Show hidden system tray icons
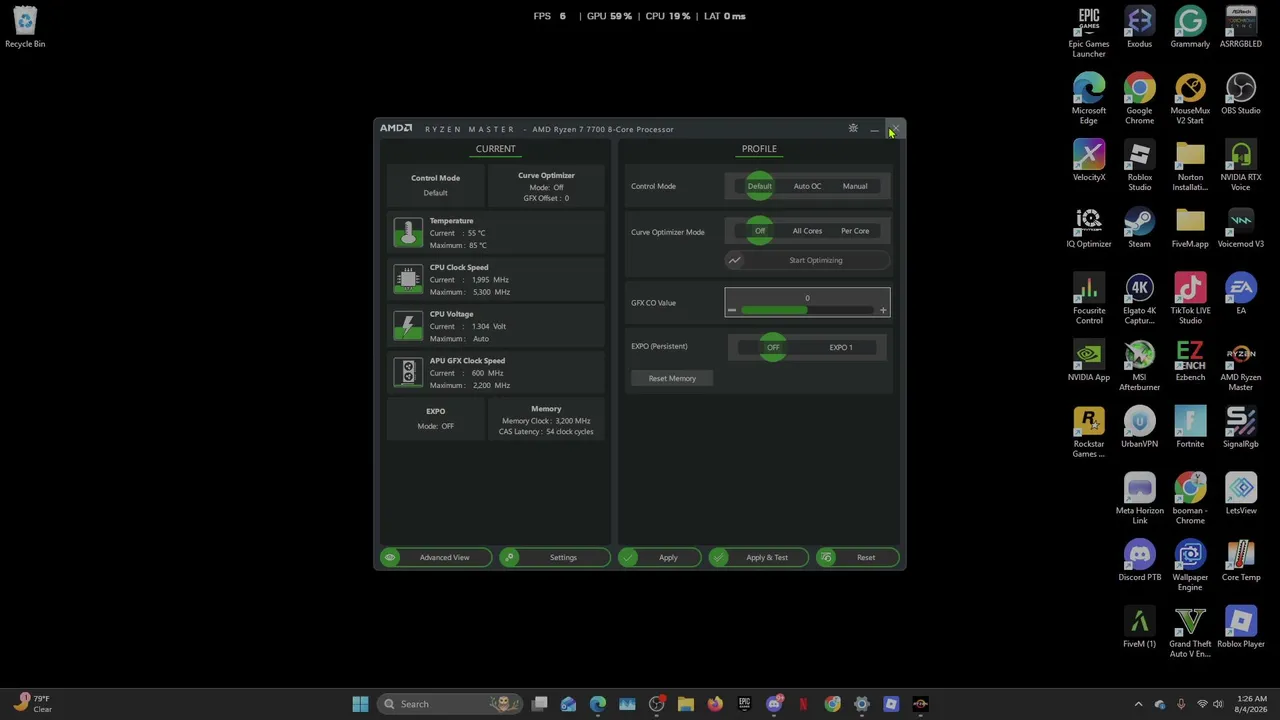The width and height of the screenshot is (1280, 720). [x=1138, y=704]
